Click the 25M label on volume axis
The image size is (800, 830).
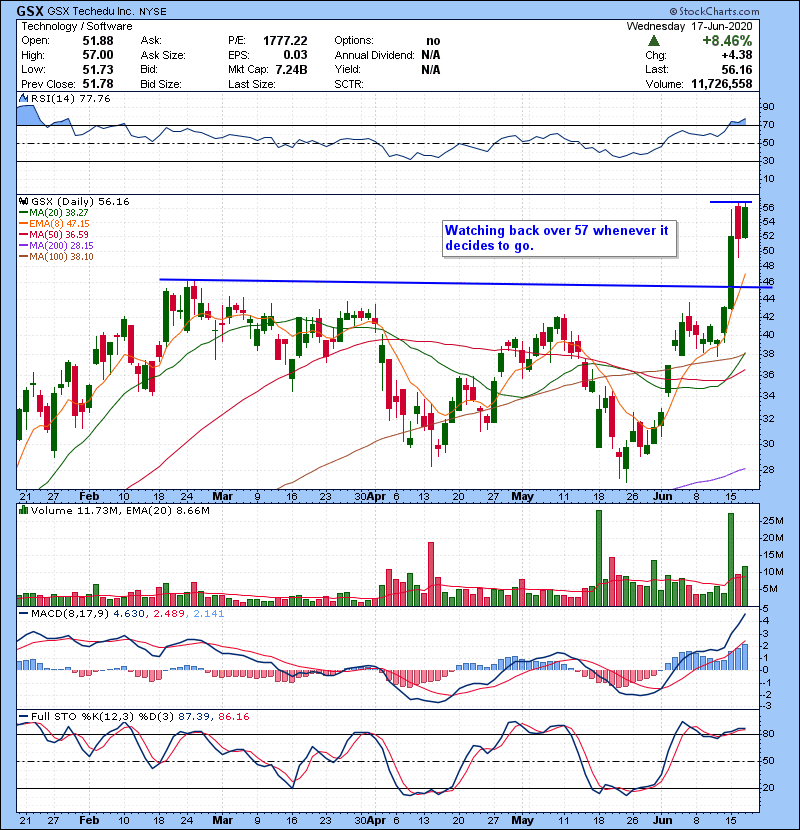pyautogui.click(x=772, y=520)
